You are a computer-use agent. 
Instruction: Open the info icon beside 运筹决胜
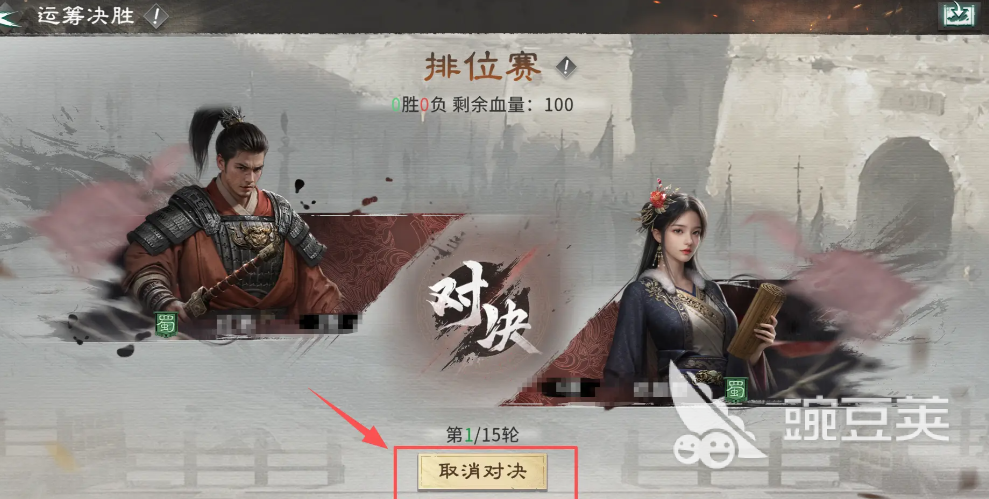[156, 16]
